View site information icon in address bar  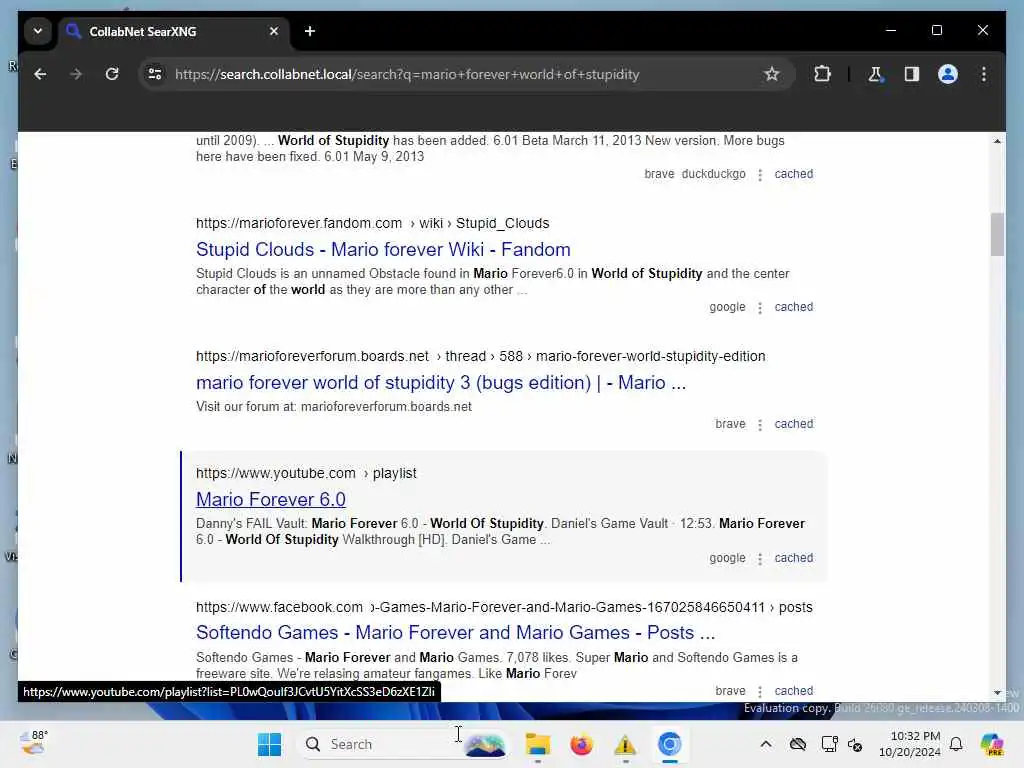[x=155, y=74]
